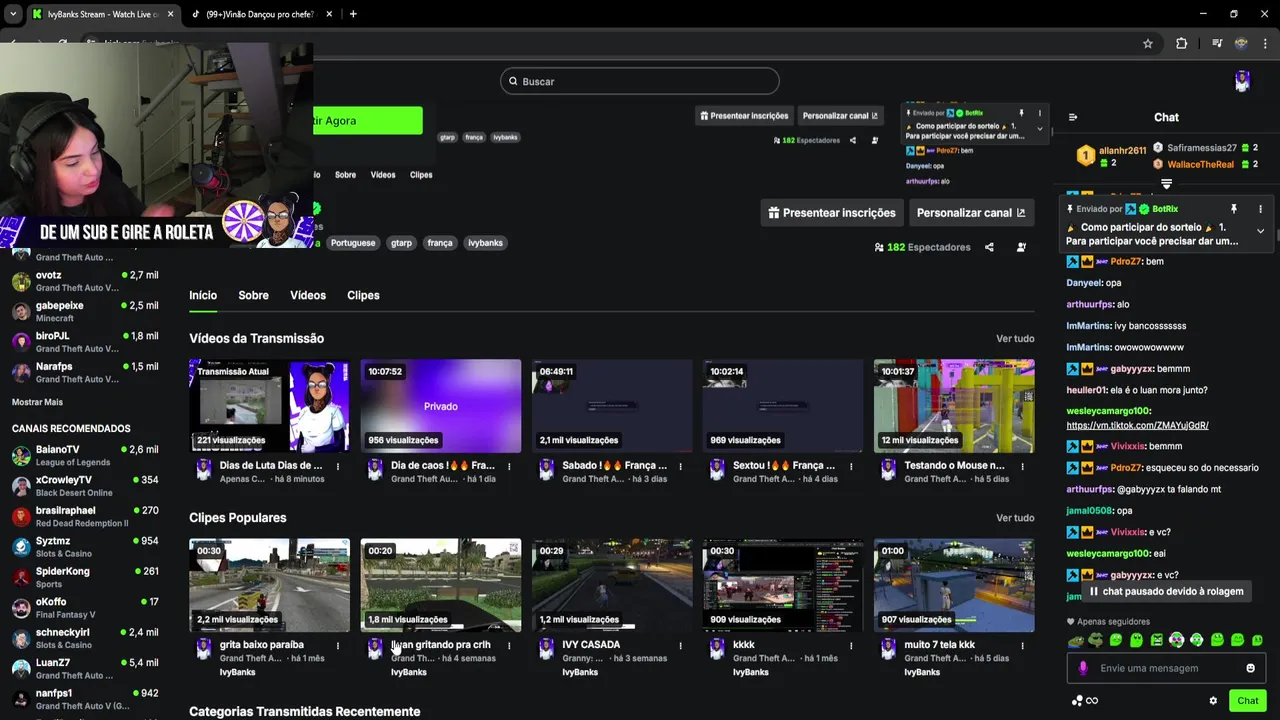This screenshot has width=1280, height=720.
Task: Open options menu for Dia de caos video
Action: tap(509, 466)
